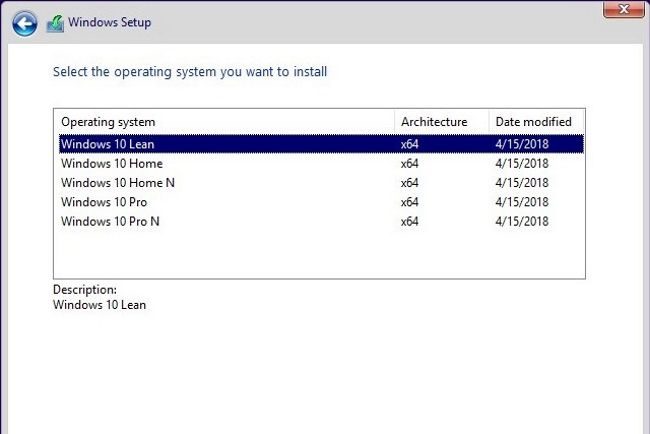Click x64 cell in Windows 10 Pro N row
Screen dimensions: 650x434
pyautogui.click(x=409, y=222)
